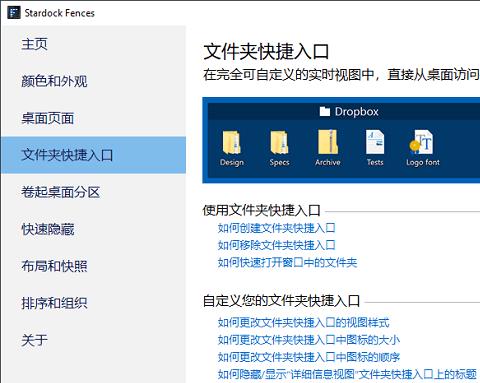Click the 使用文件夹快捷入口 section heading

[x=261, y=210]
